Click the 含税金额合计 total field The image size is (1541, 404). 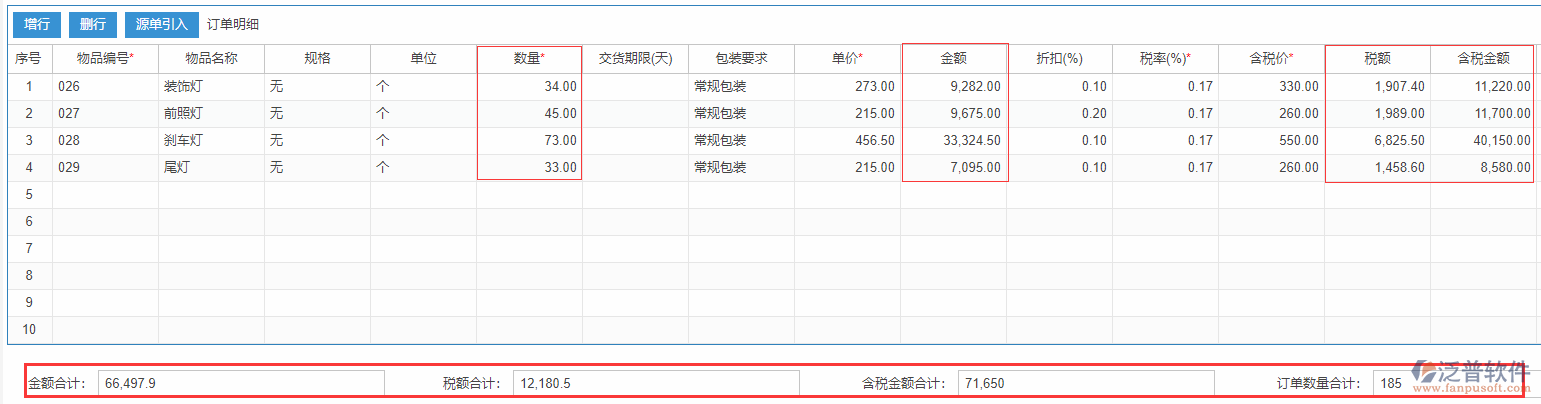click(1087, 383)
